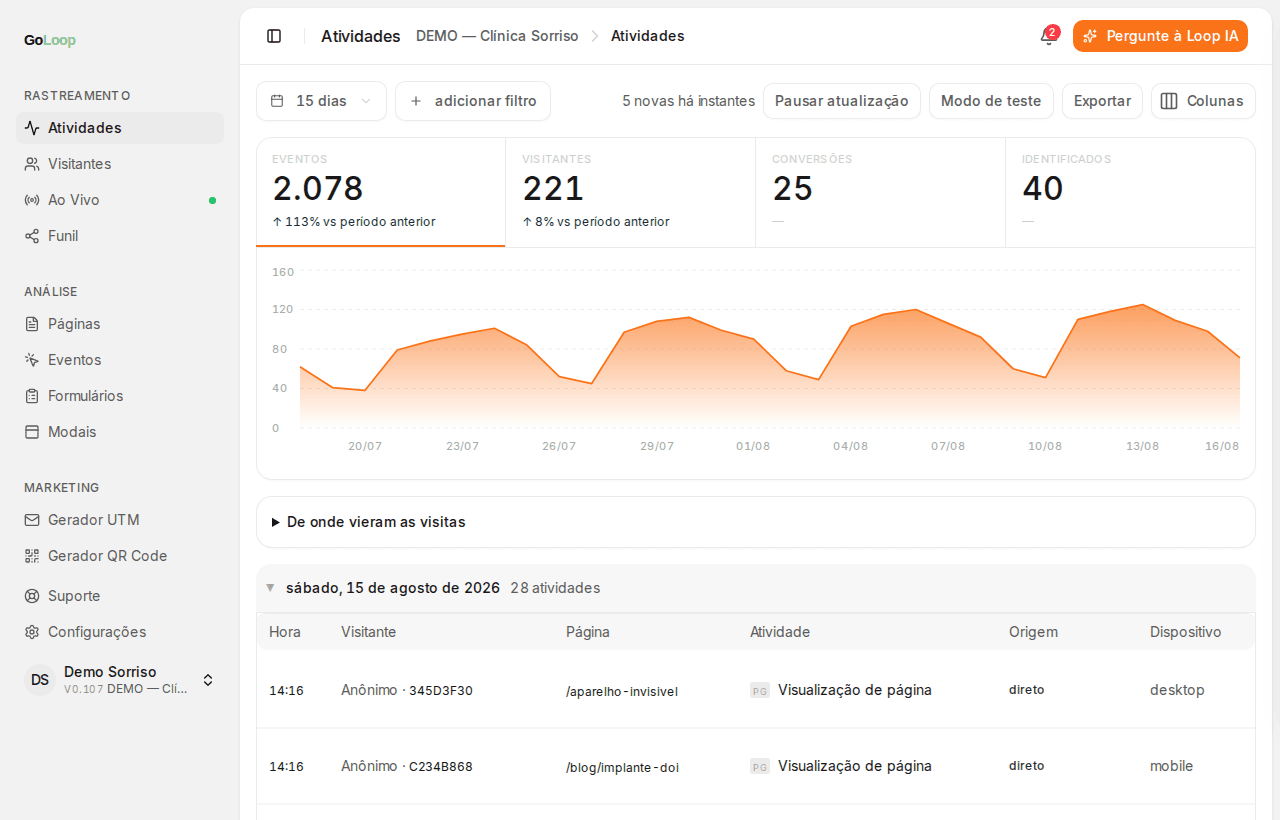Pause updates with Pausar atualização
Viewport: 1280px width, 820px height.
coord(842,101)
